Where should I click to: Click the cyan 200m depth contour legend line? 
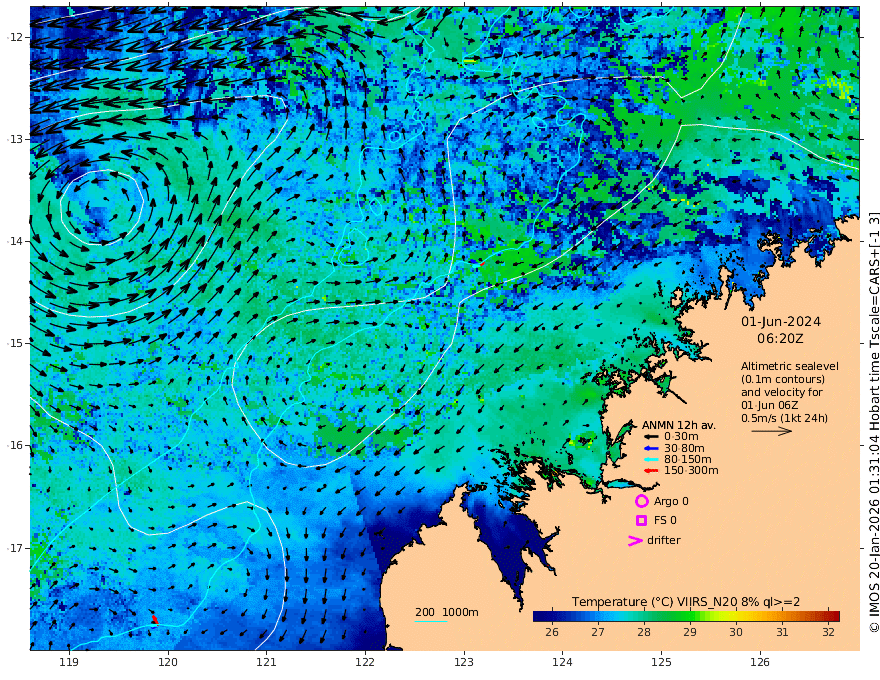pyautogui.click(x=431, y=621)
